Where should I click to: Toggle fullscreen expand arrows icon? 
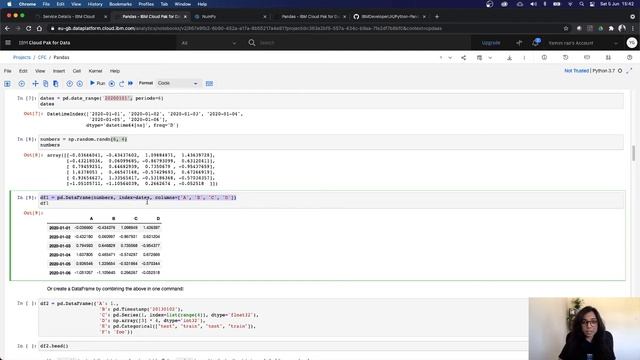pos(629,71)
